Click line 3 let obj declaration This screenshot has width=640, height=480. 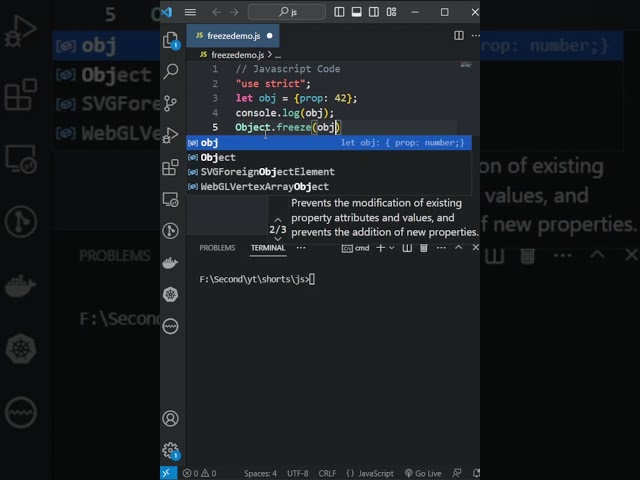[x=296, y=98]
